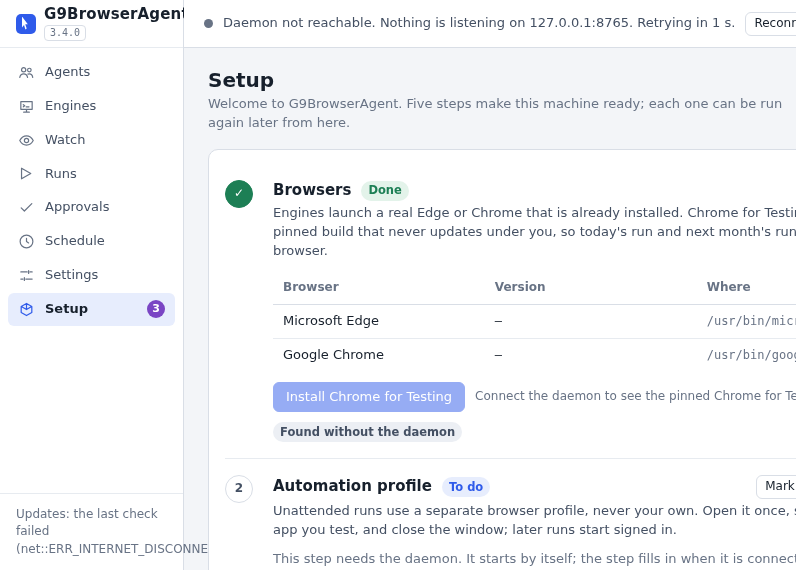796x570 pixels.
Task: Click the Where column header
Action: pyautogui.click(x=728, y=287)
